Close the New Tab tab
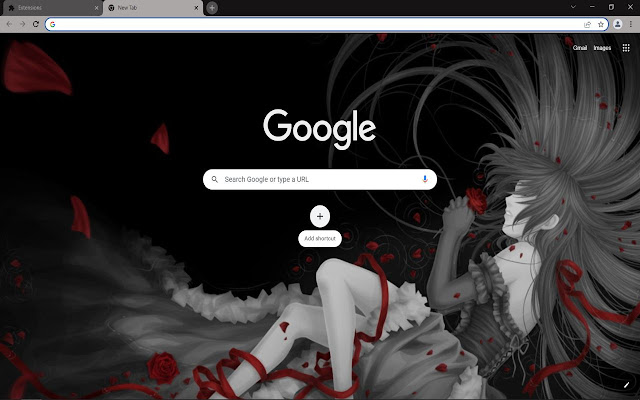 pos(196,8)
